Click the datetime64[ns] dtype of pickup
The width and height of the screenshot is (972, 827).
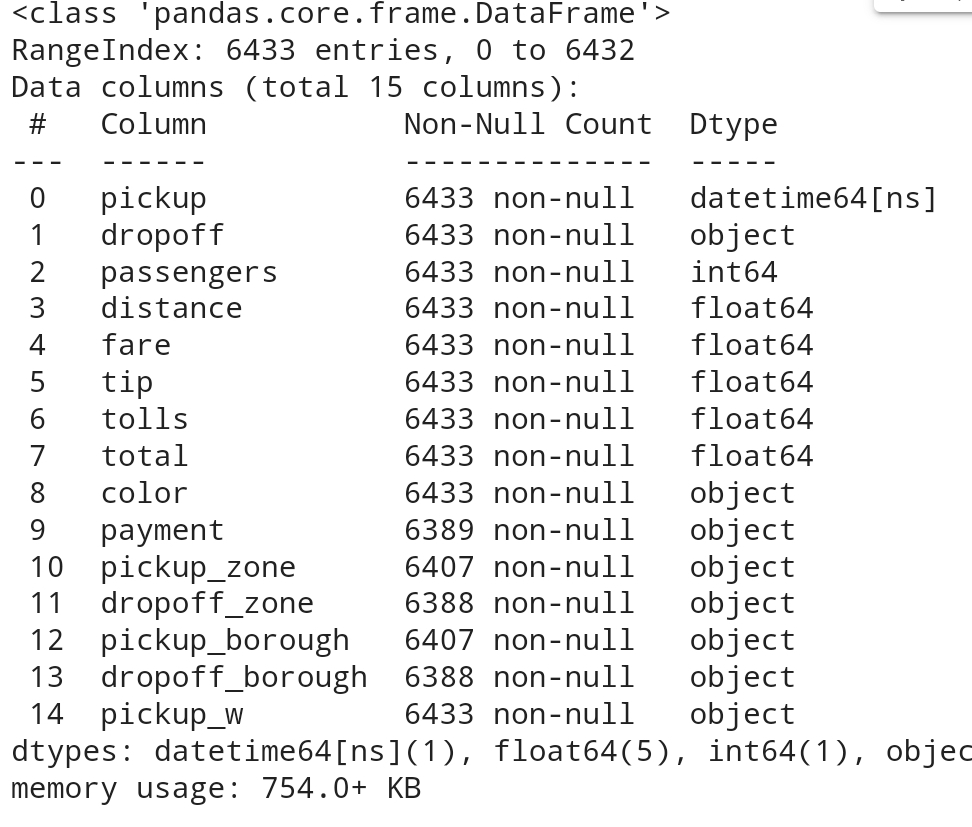813,198
